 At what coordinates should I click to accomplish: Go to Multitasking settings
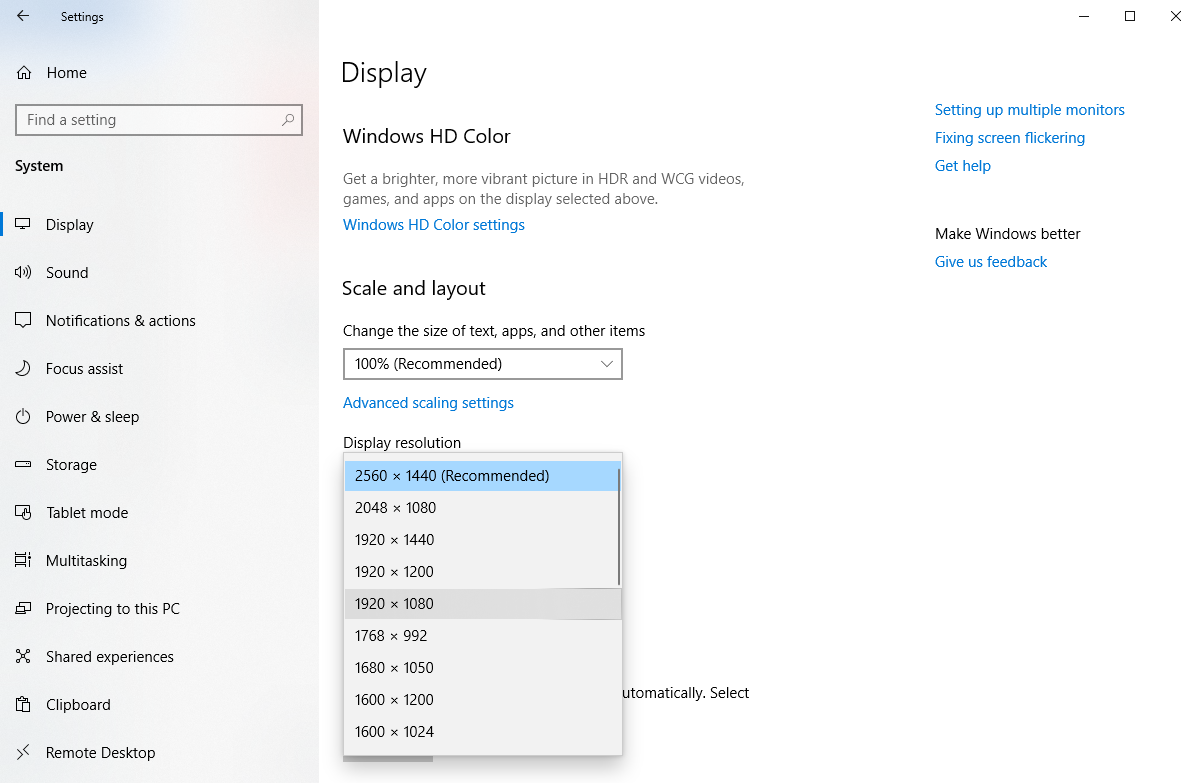pos(159,560)
